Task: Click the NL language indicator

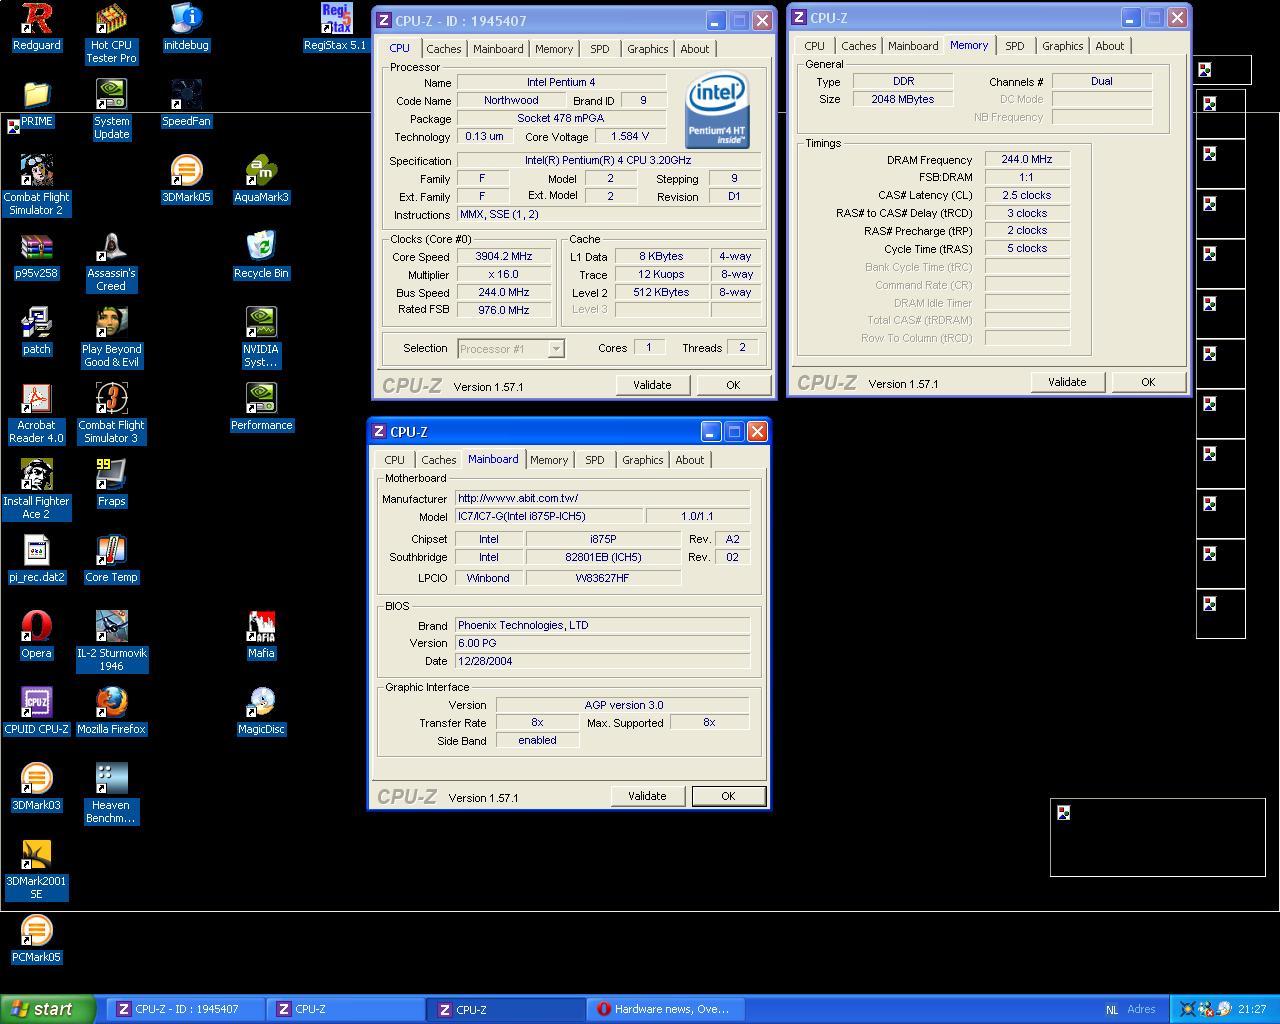Action: (1112, 1010)
